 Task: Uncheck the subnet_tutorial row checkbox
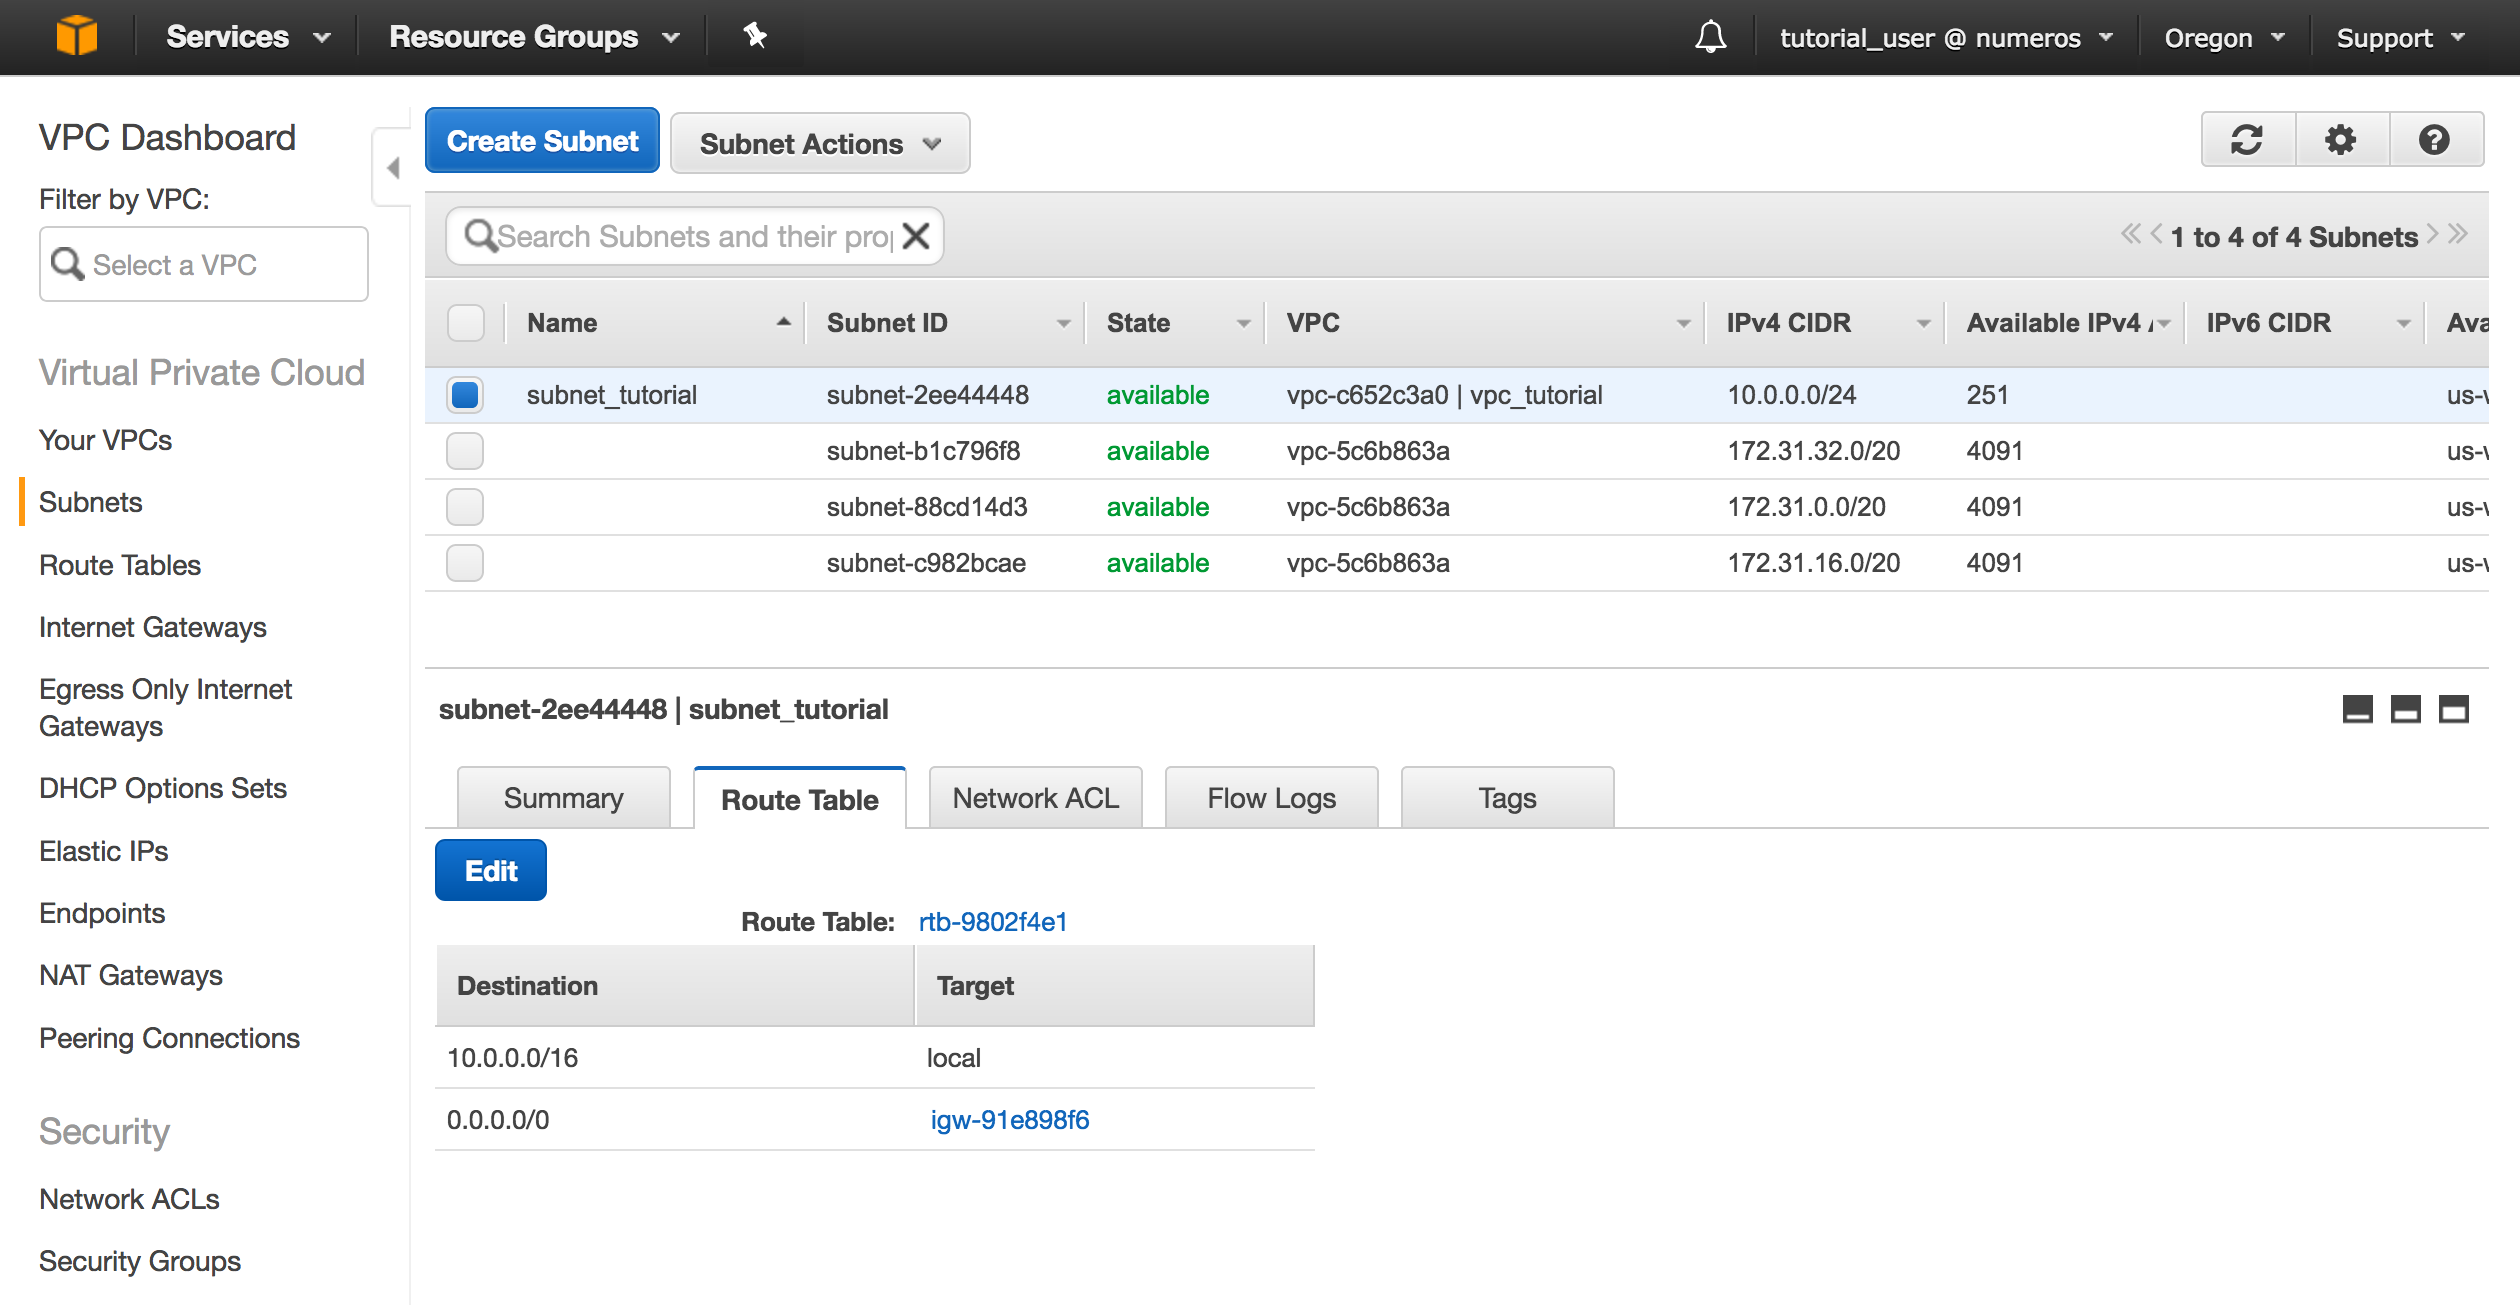coord(465,395)
